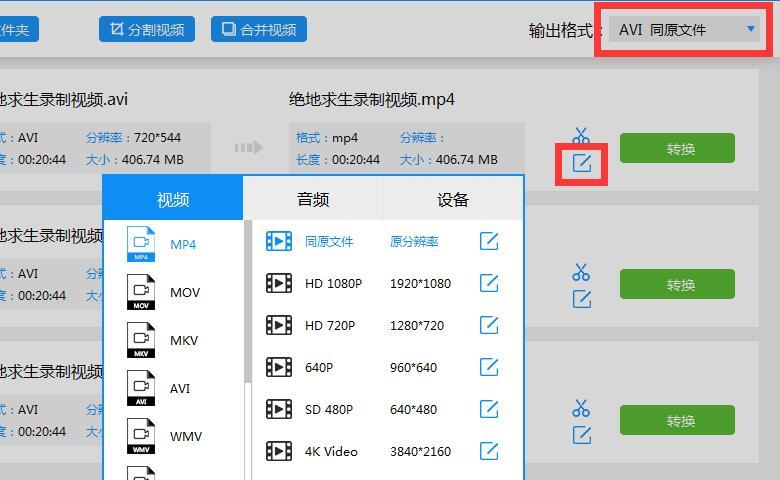The image size is (780, 480).
Task: Edit the 4K Video preset parameters
Action: [x=489, y=451]
